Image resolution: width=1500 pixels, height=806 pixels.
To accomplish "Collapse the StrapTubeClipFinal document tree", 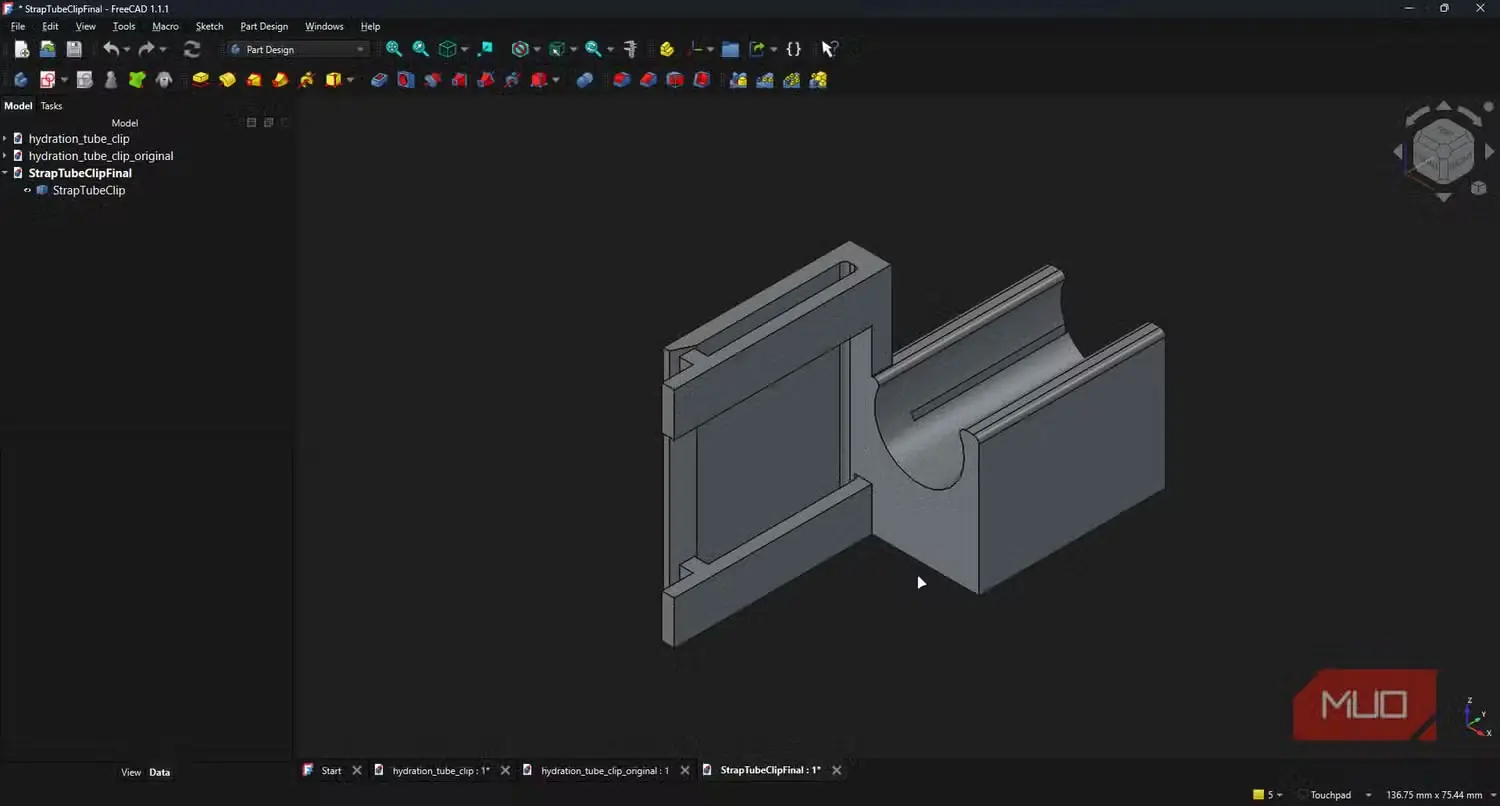I will pos(5,173).
